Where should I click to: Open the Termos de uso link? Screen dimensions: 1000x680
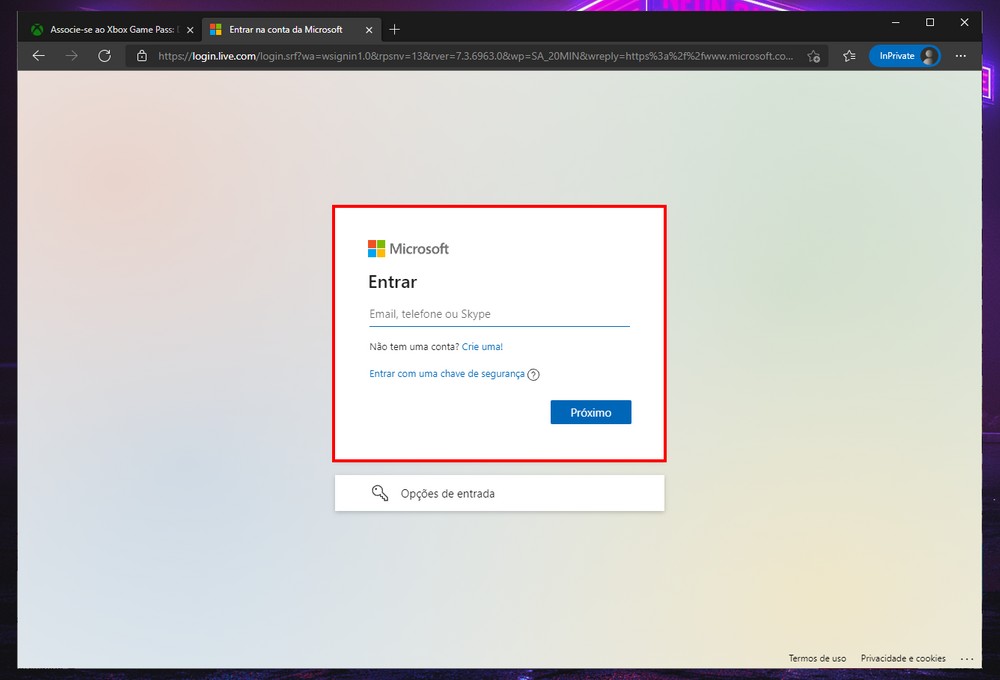[x=817, y=658]
